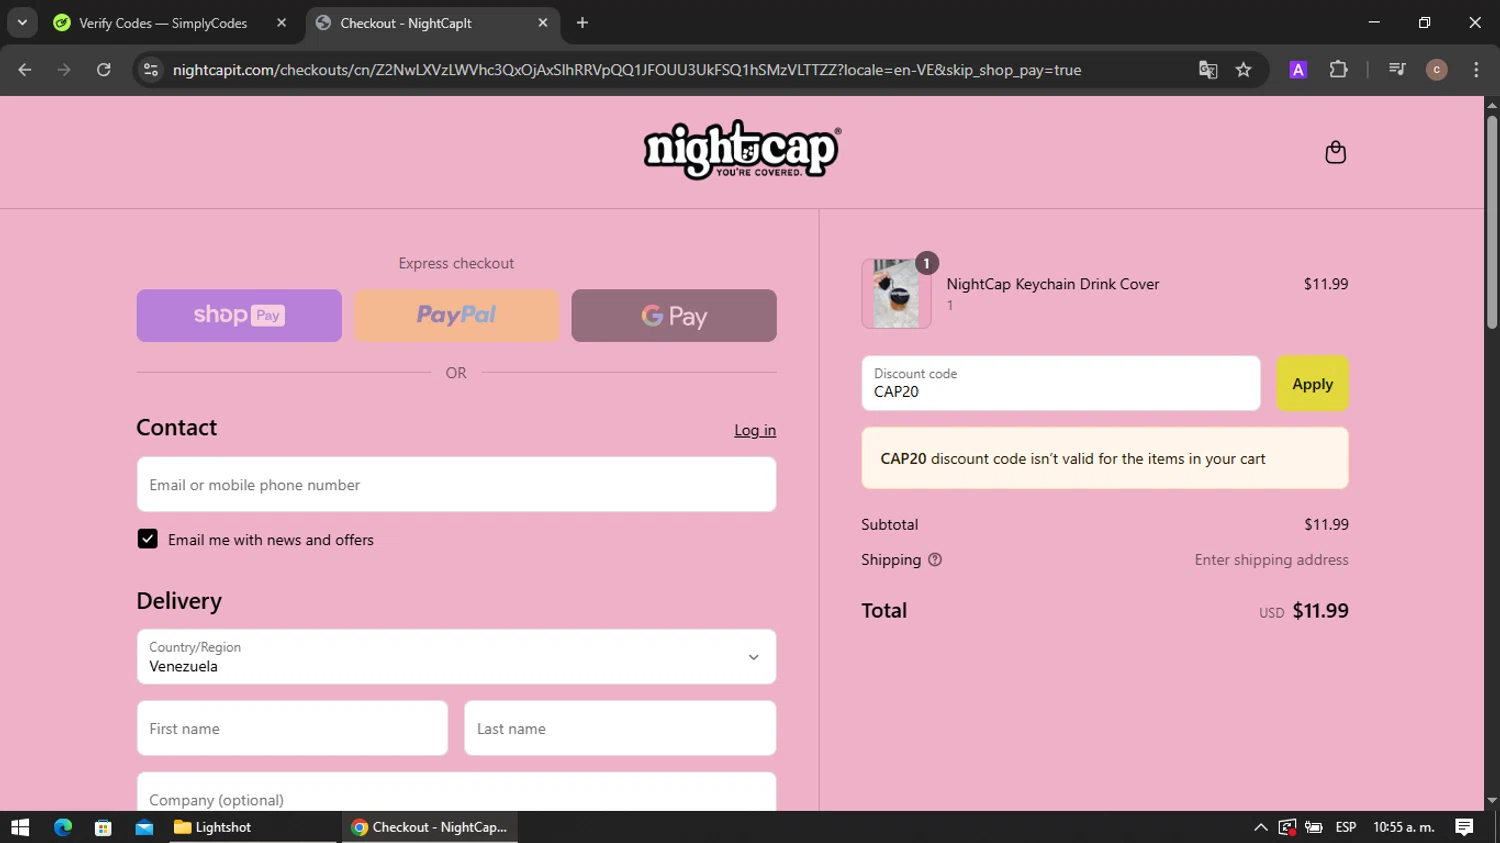Launch Microsoft Edge from taskbar

[x=63, y=827]
